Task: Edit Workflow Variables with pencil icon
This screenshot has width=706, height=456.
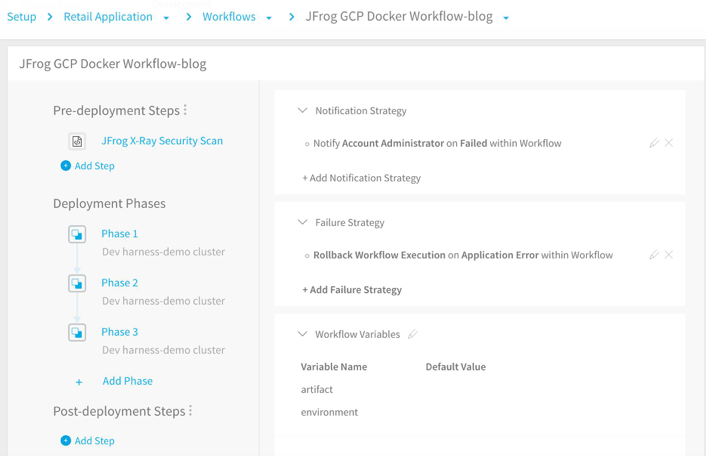Action: 412,334
